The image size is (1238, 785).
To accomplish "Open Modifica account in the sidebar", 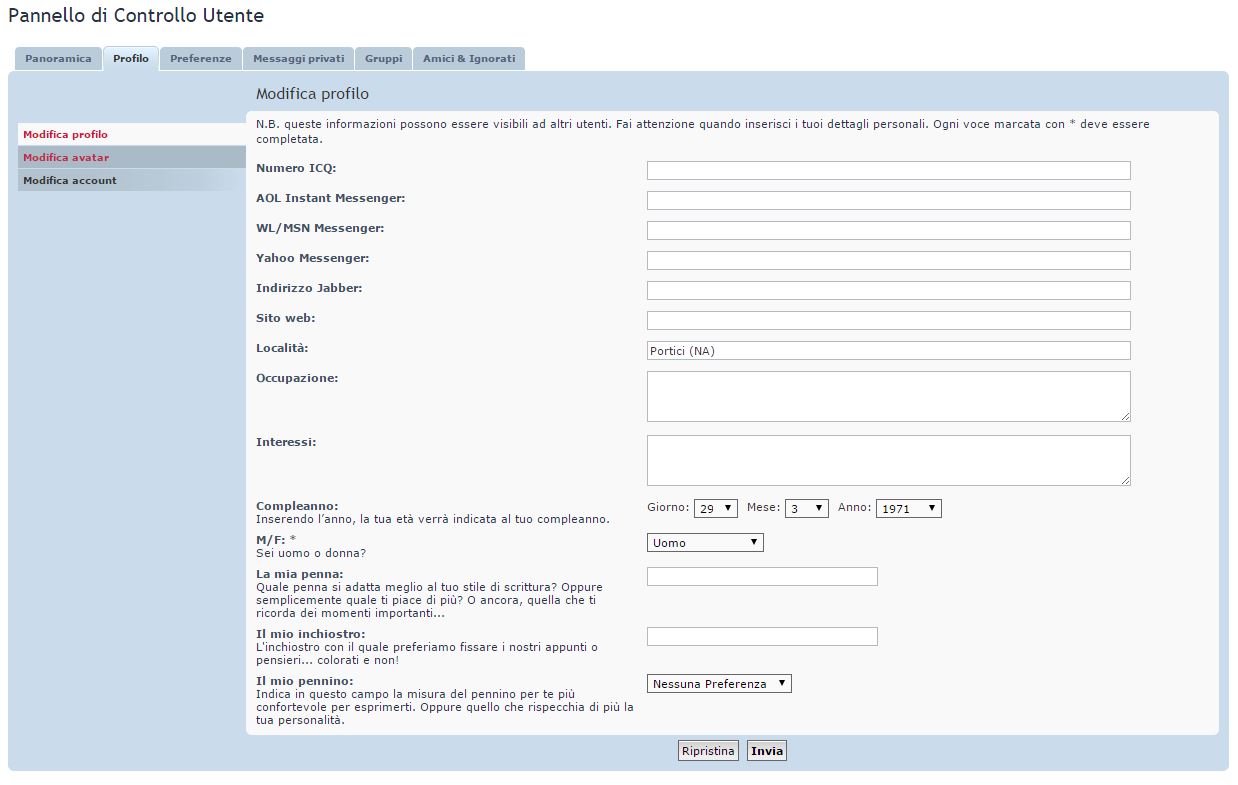I will click(x=70, y=181).
